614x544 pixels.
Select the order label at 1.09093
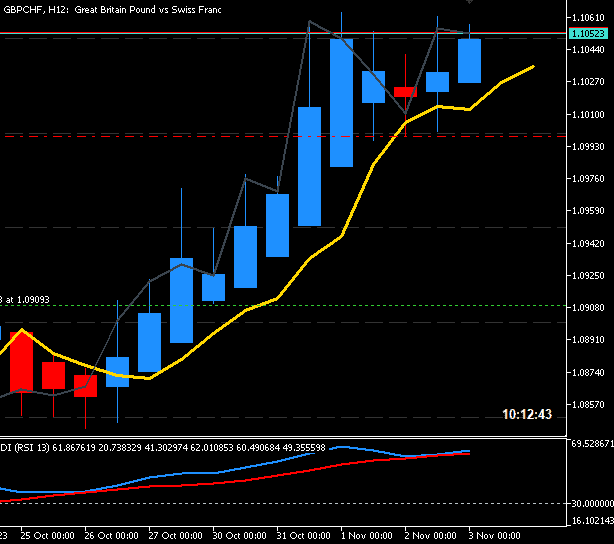pos(25,300)
